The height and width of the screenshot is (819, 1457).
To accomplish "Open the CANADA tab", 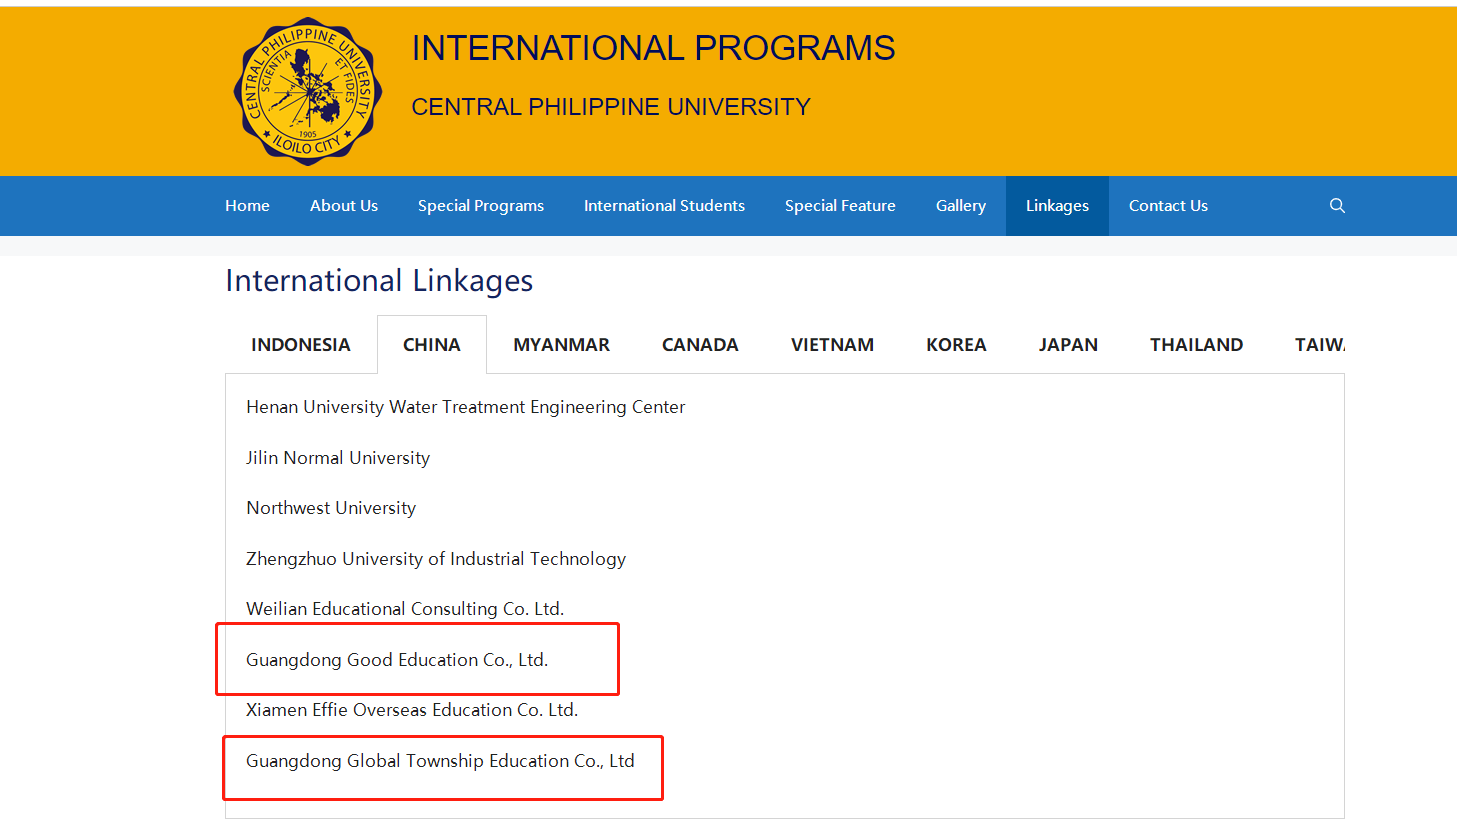I will click(700, 345).
